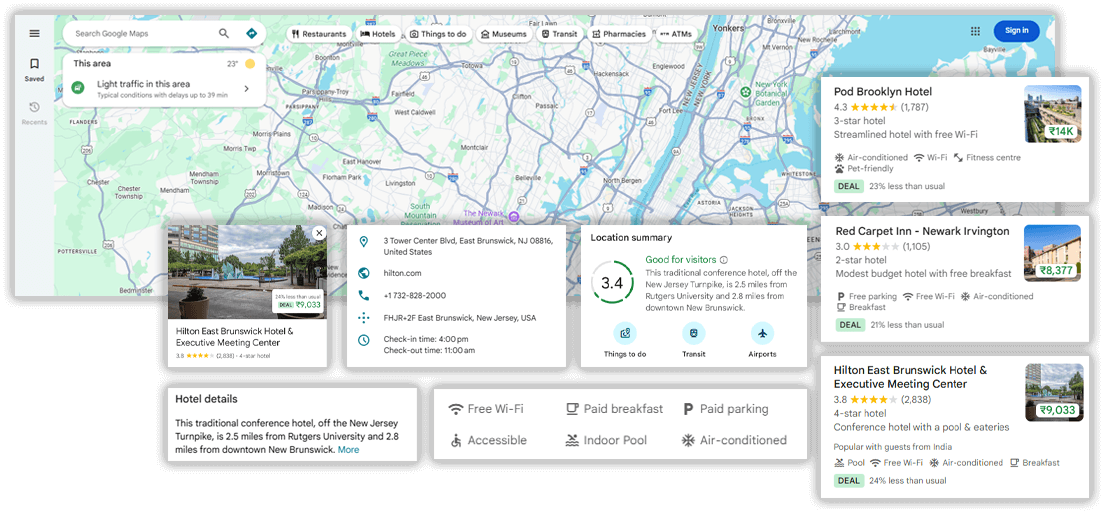The image size is (1110, 518).
Task: Click the blue directions icon
Action: pyautogui.click(x=251, y=33)
